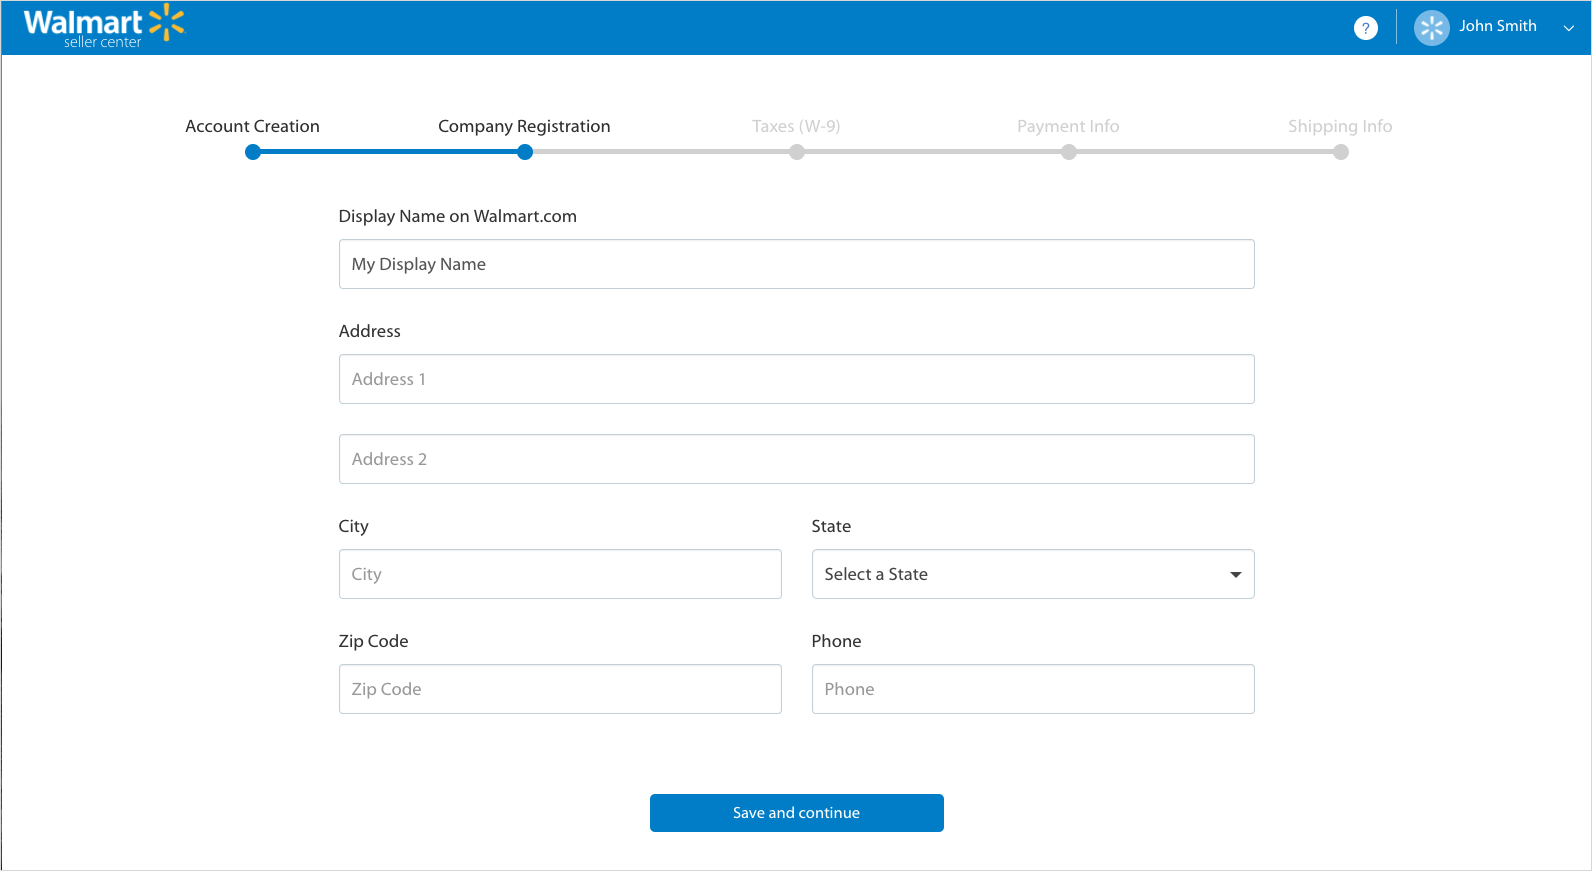Click the 'State' field label
The height and width of the screenshot is (871, 1592).
coord(831,526)
